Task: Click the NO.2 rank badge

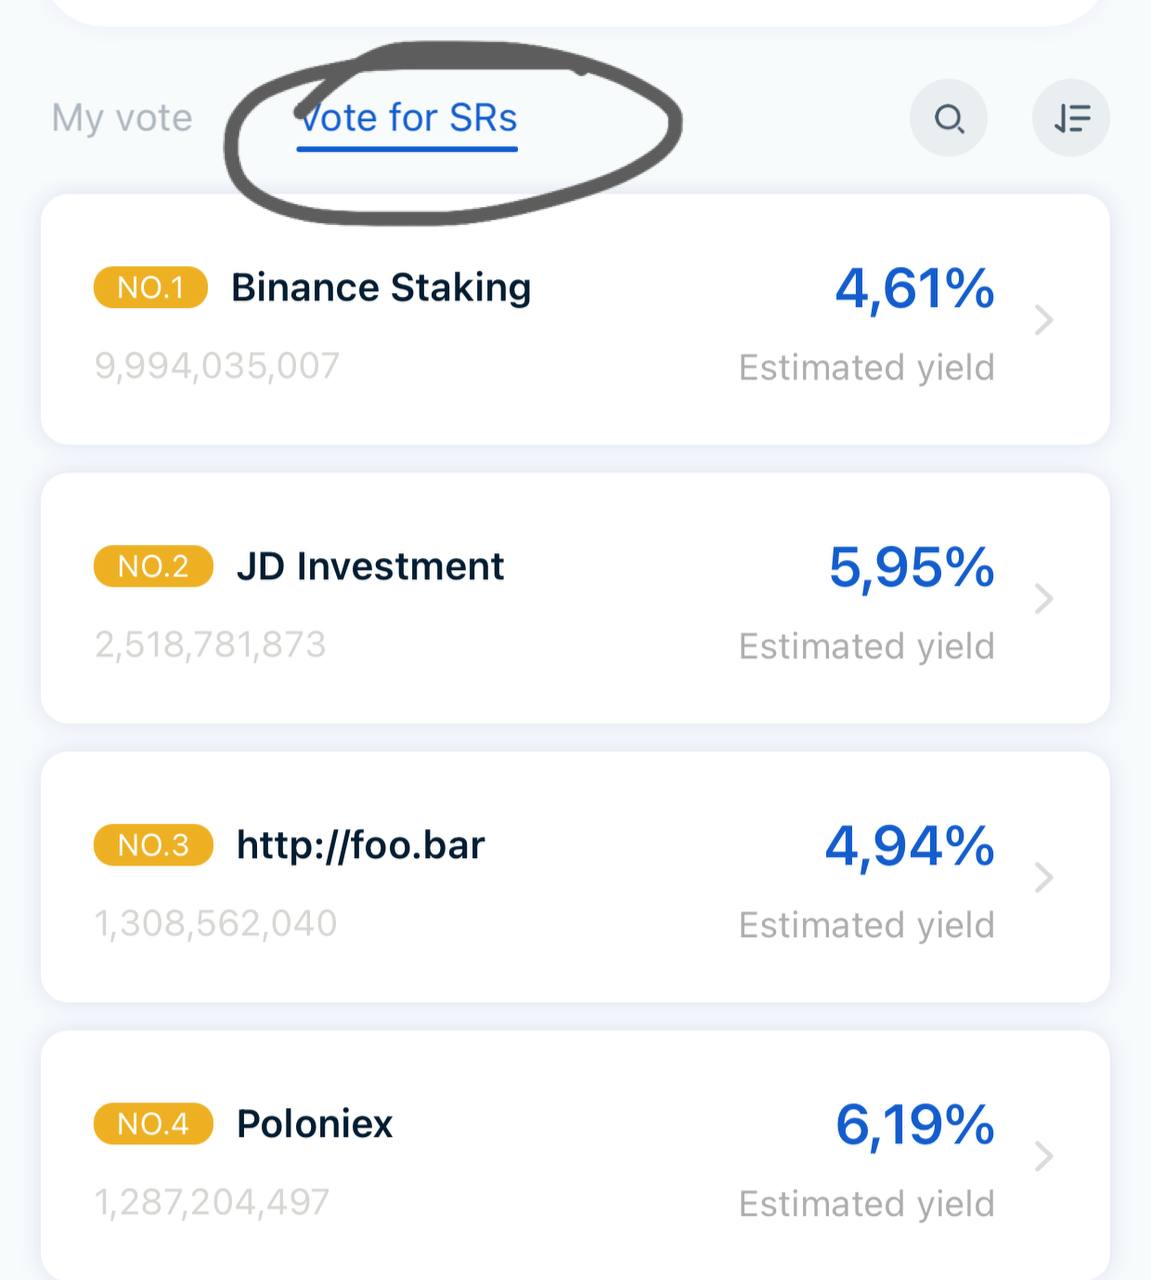Action: 153,566
